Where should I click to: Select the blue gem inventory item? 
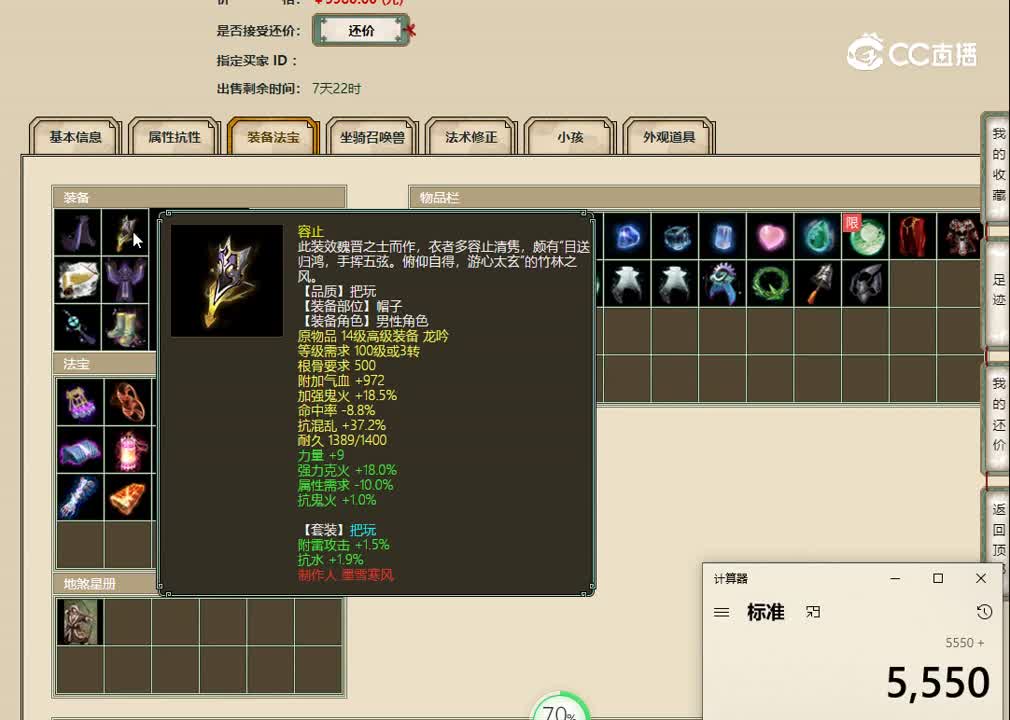click(x=627, y=236)
